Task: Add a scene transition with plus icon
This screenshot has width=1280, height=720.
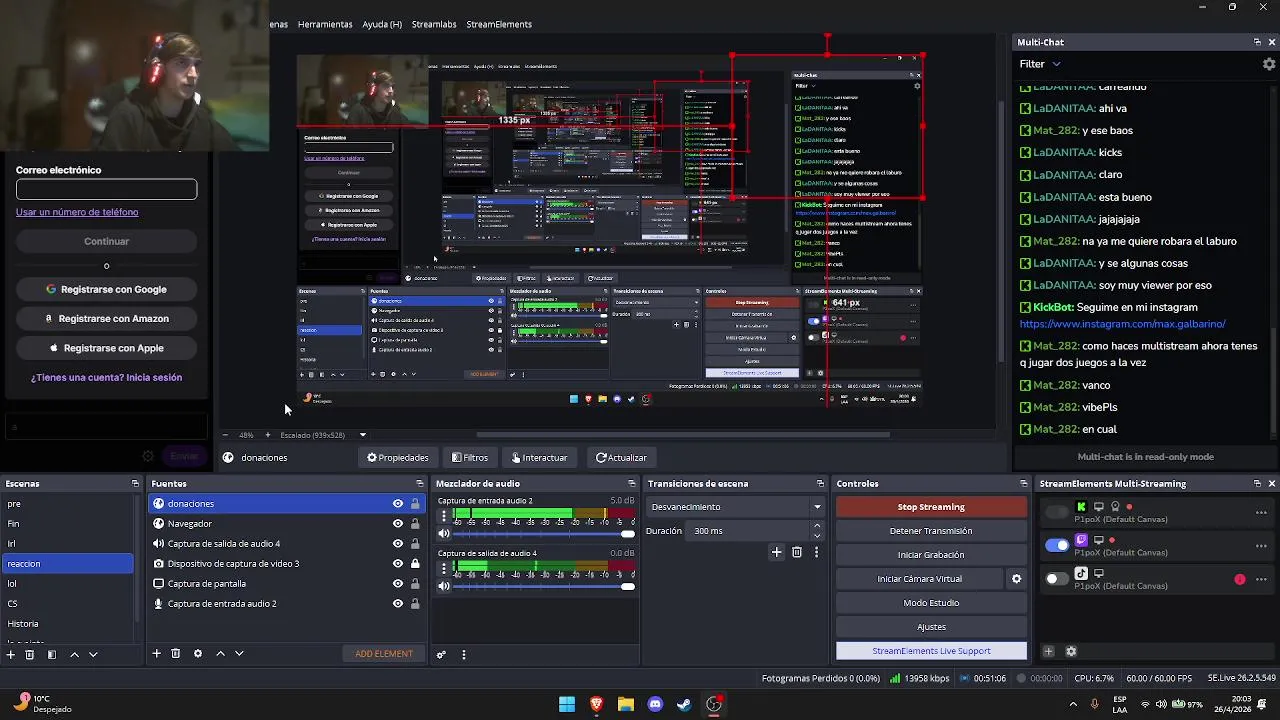Action: [776, 552]
